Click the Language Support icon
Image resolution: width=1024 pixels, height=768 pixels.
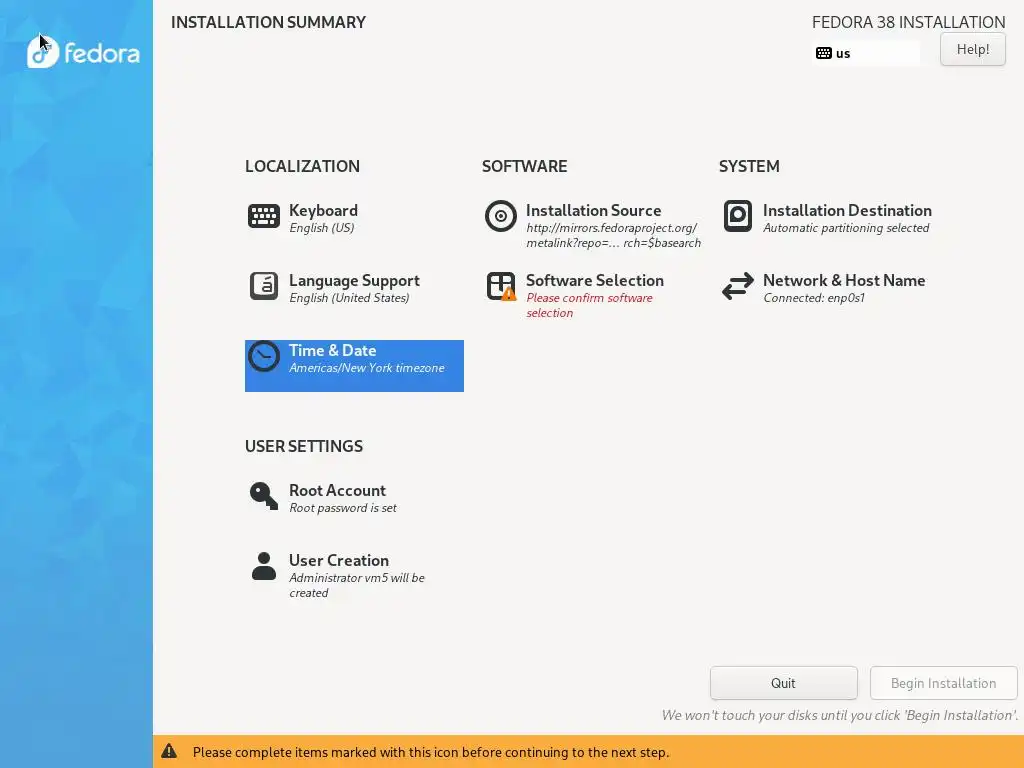264,286
